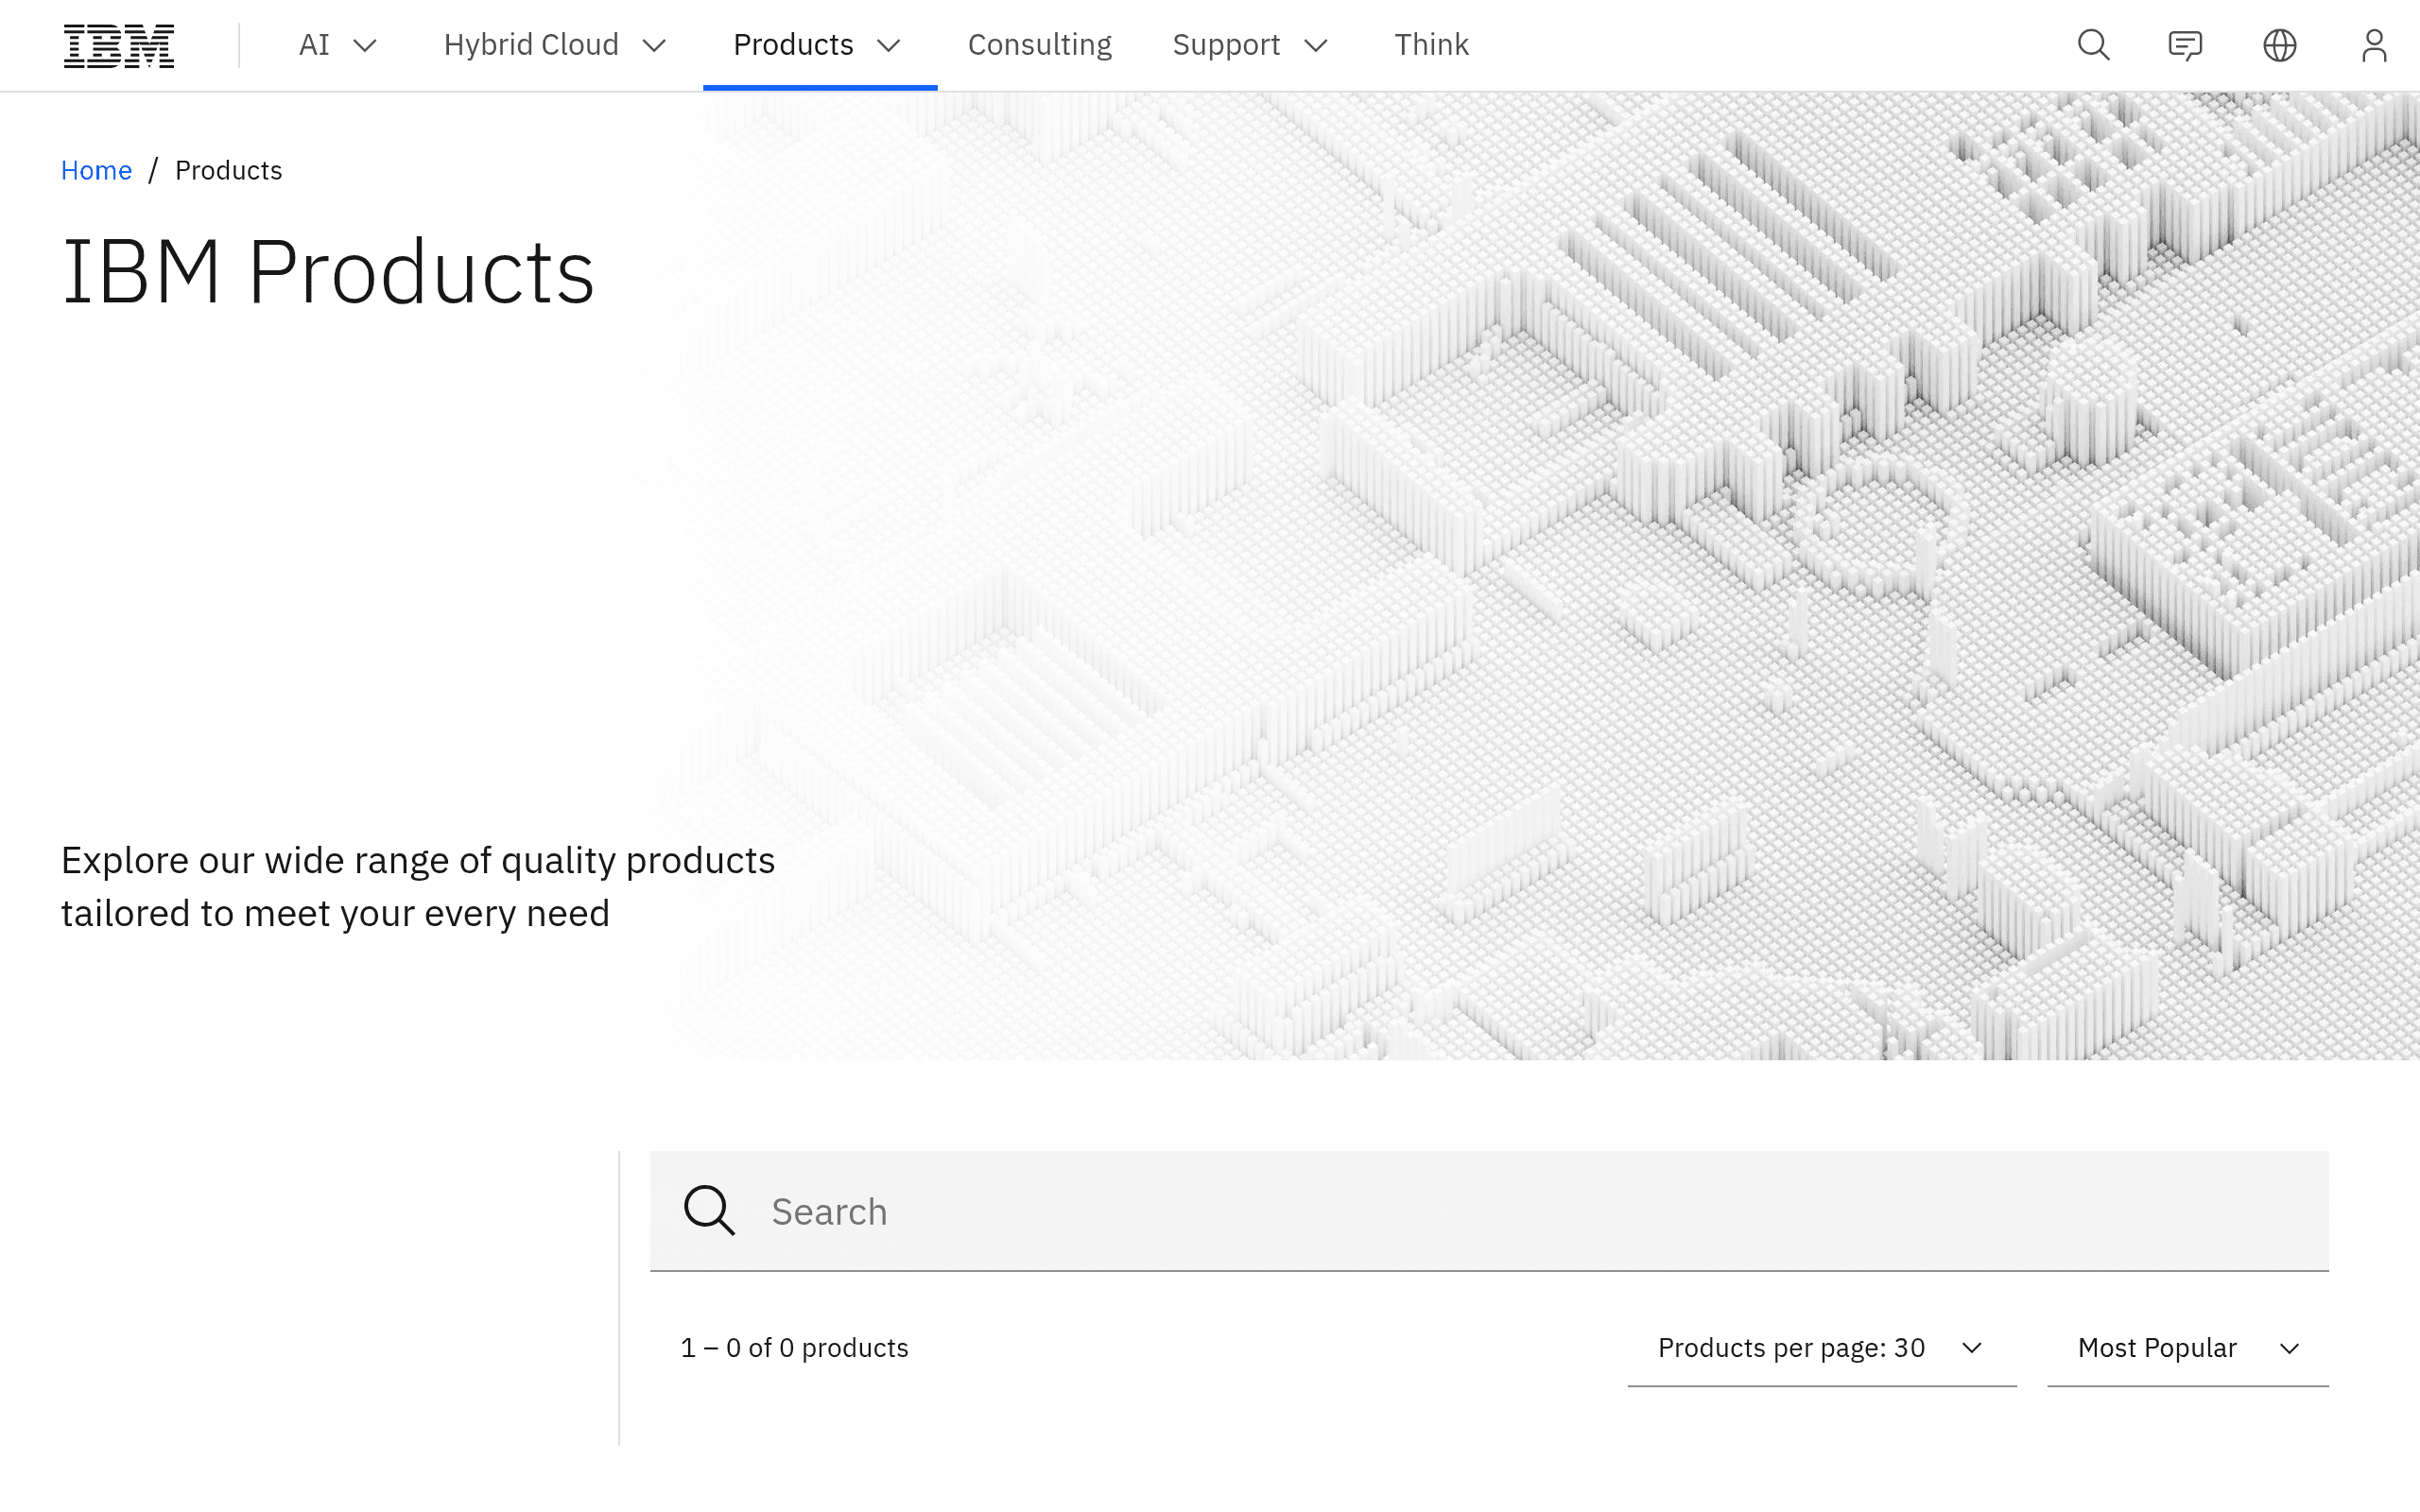Open the site search magnifier icon
2420x1512 pixels.
tap(2093, 45)
